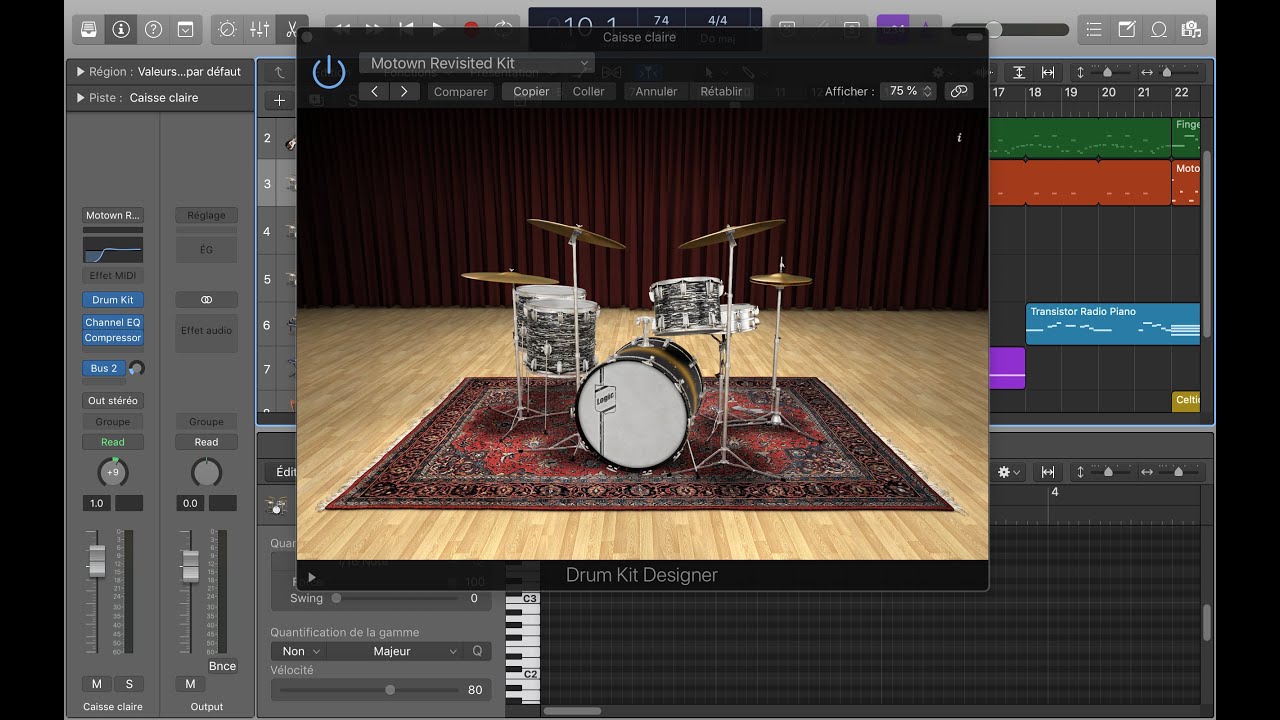Click the vertical auto-zoom icon

point(1019,73)
